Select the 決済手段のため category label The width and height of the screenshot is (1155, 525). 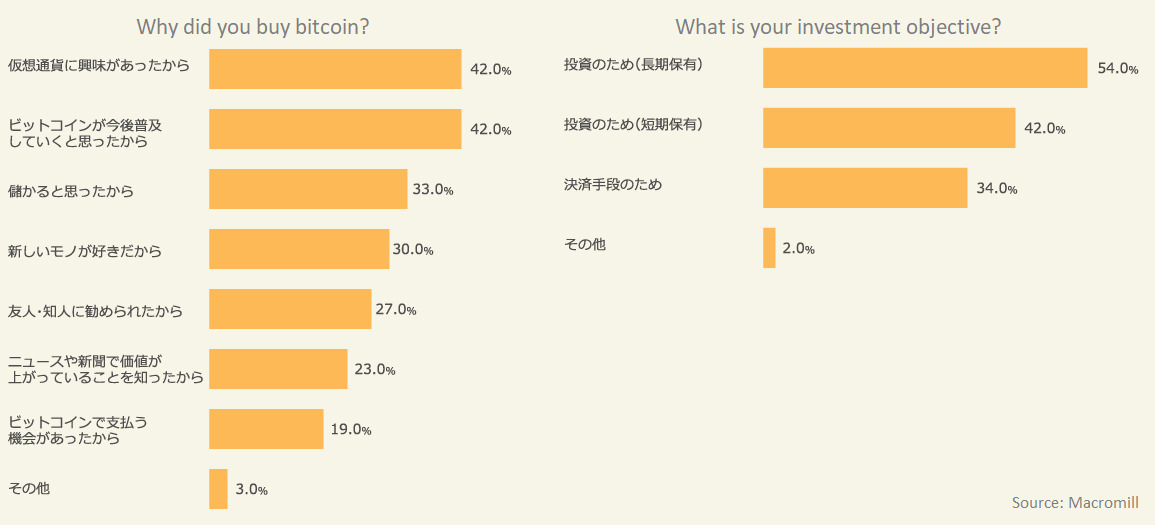pos(613,185)
